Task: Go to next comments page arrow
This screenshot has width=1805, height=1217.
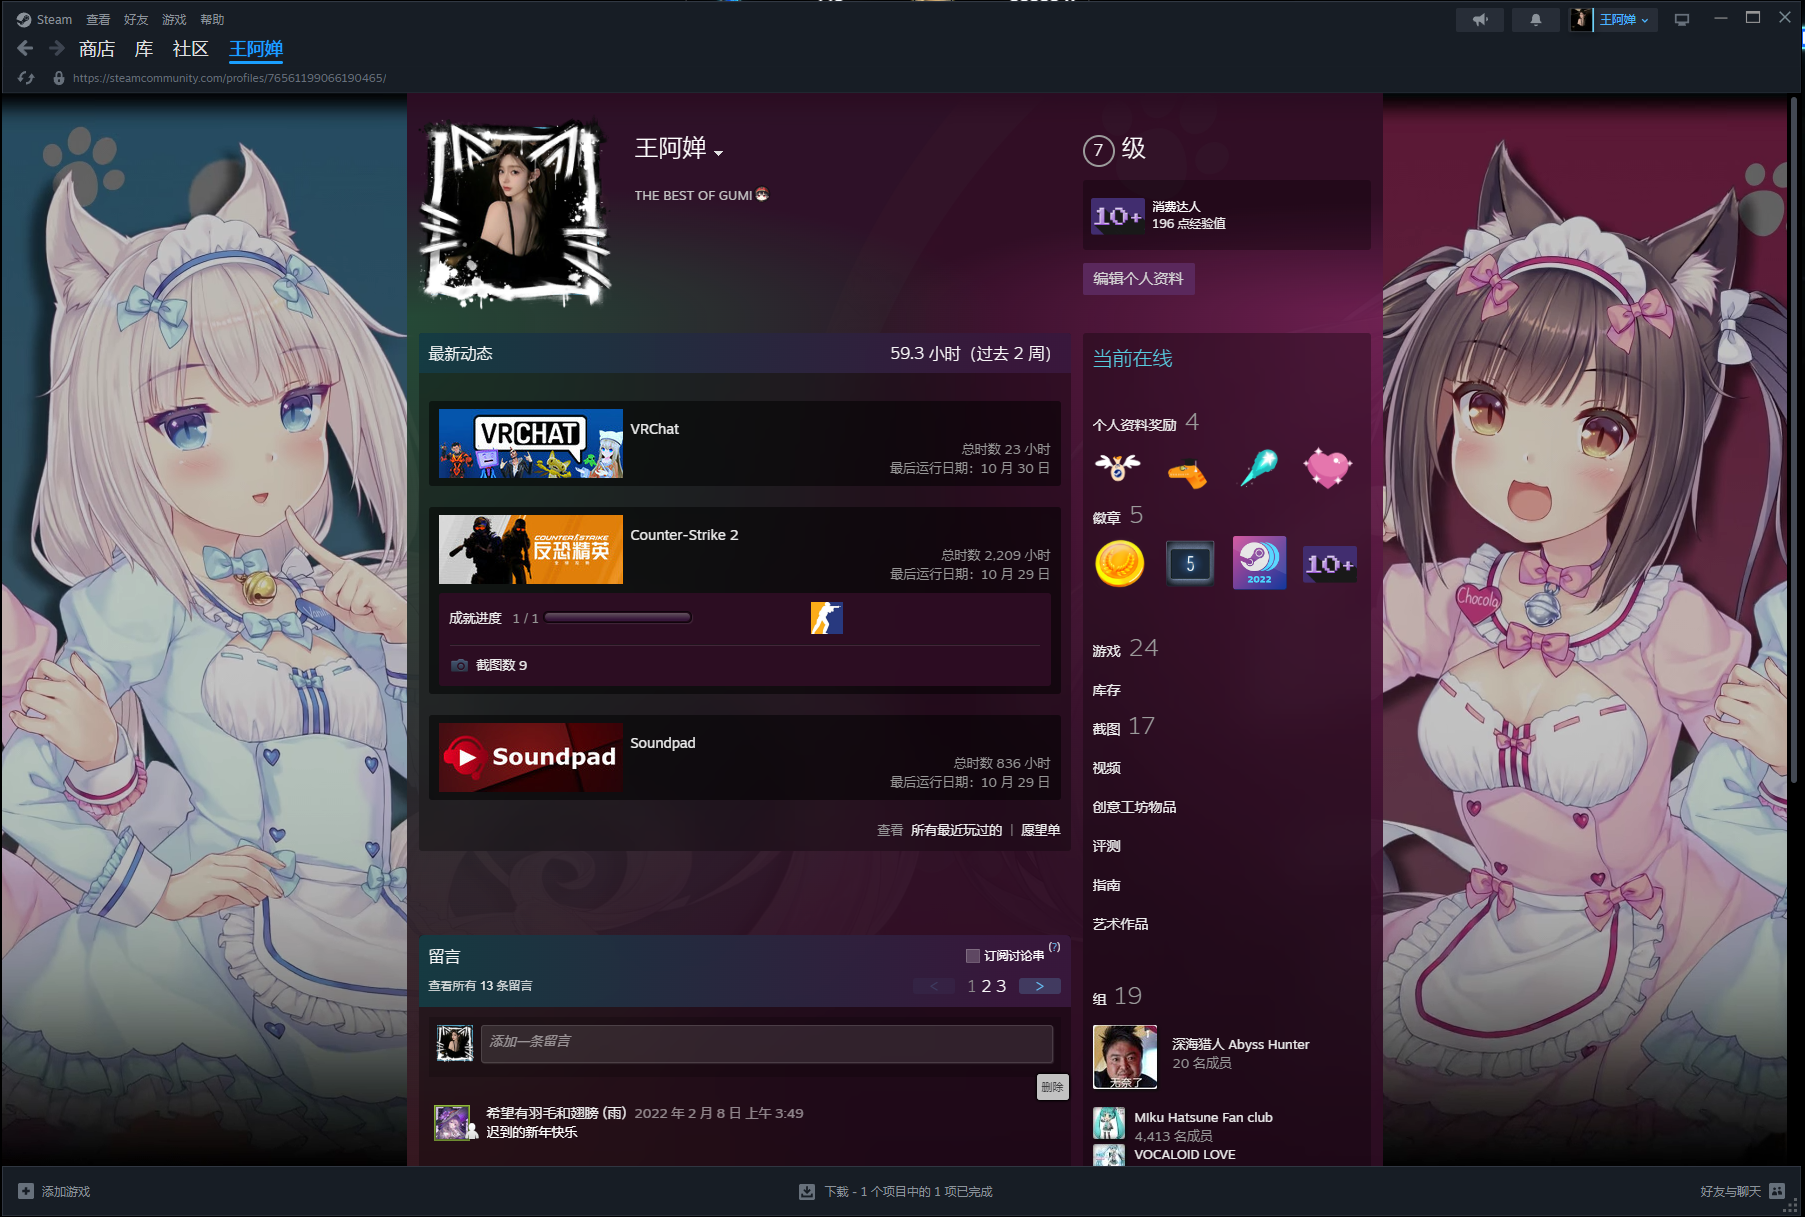Action: coord(1039,986)
